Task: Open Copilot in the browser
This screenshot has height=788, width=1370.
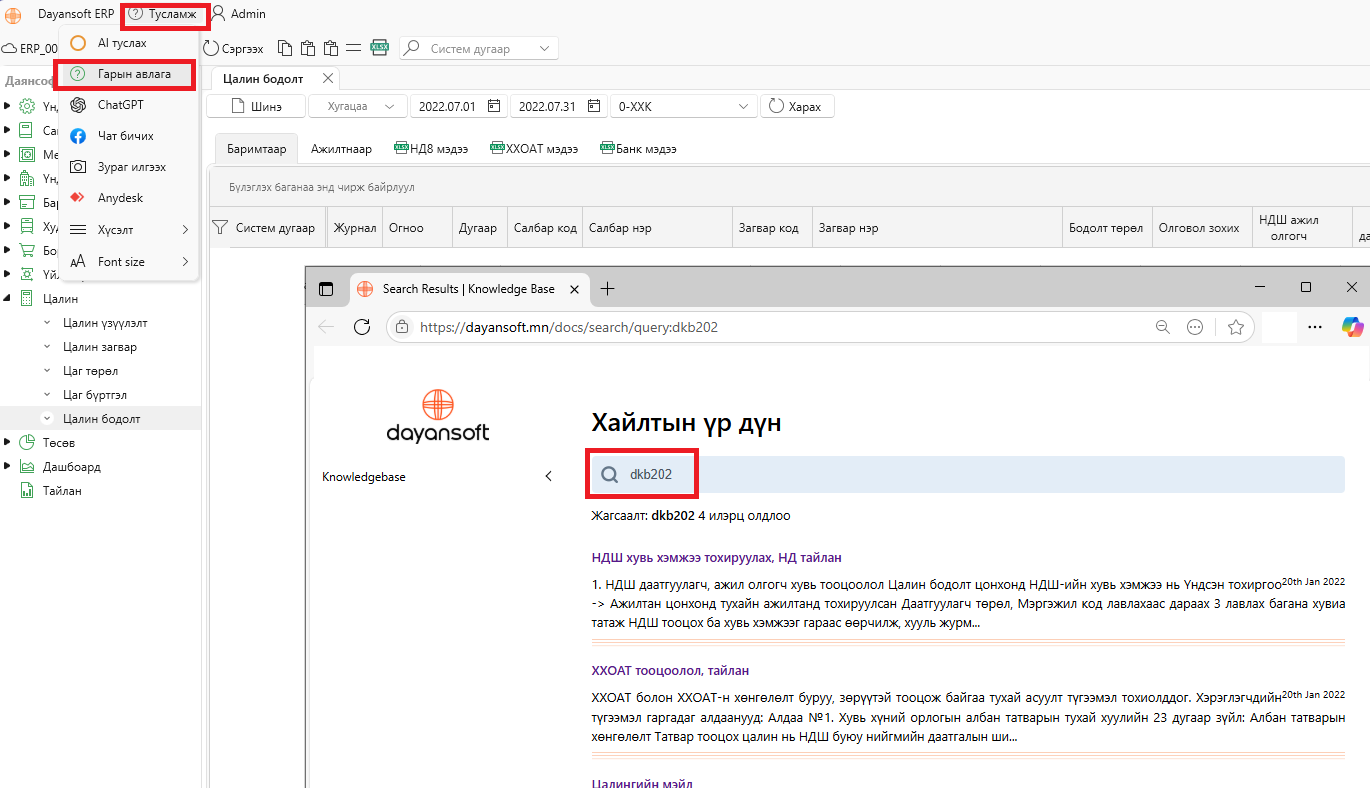Action: tap(1352, 327)
